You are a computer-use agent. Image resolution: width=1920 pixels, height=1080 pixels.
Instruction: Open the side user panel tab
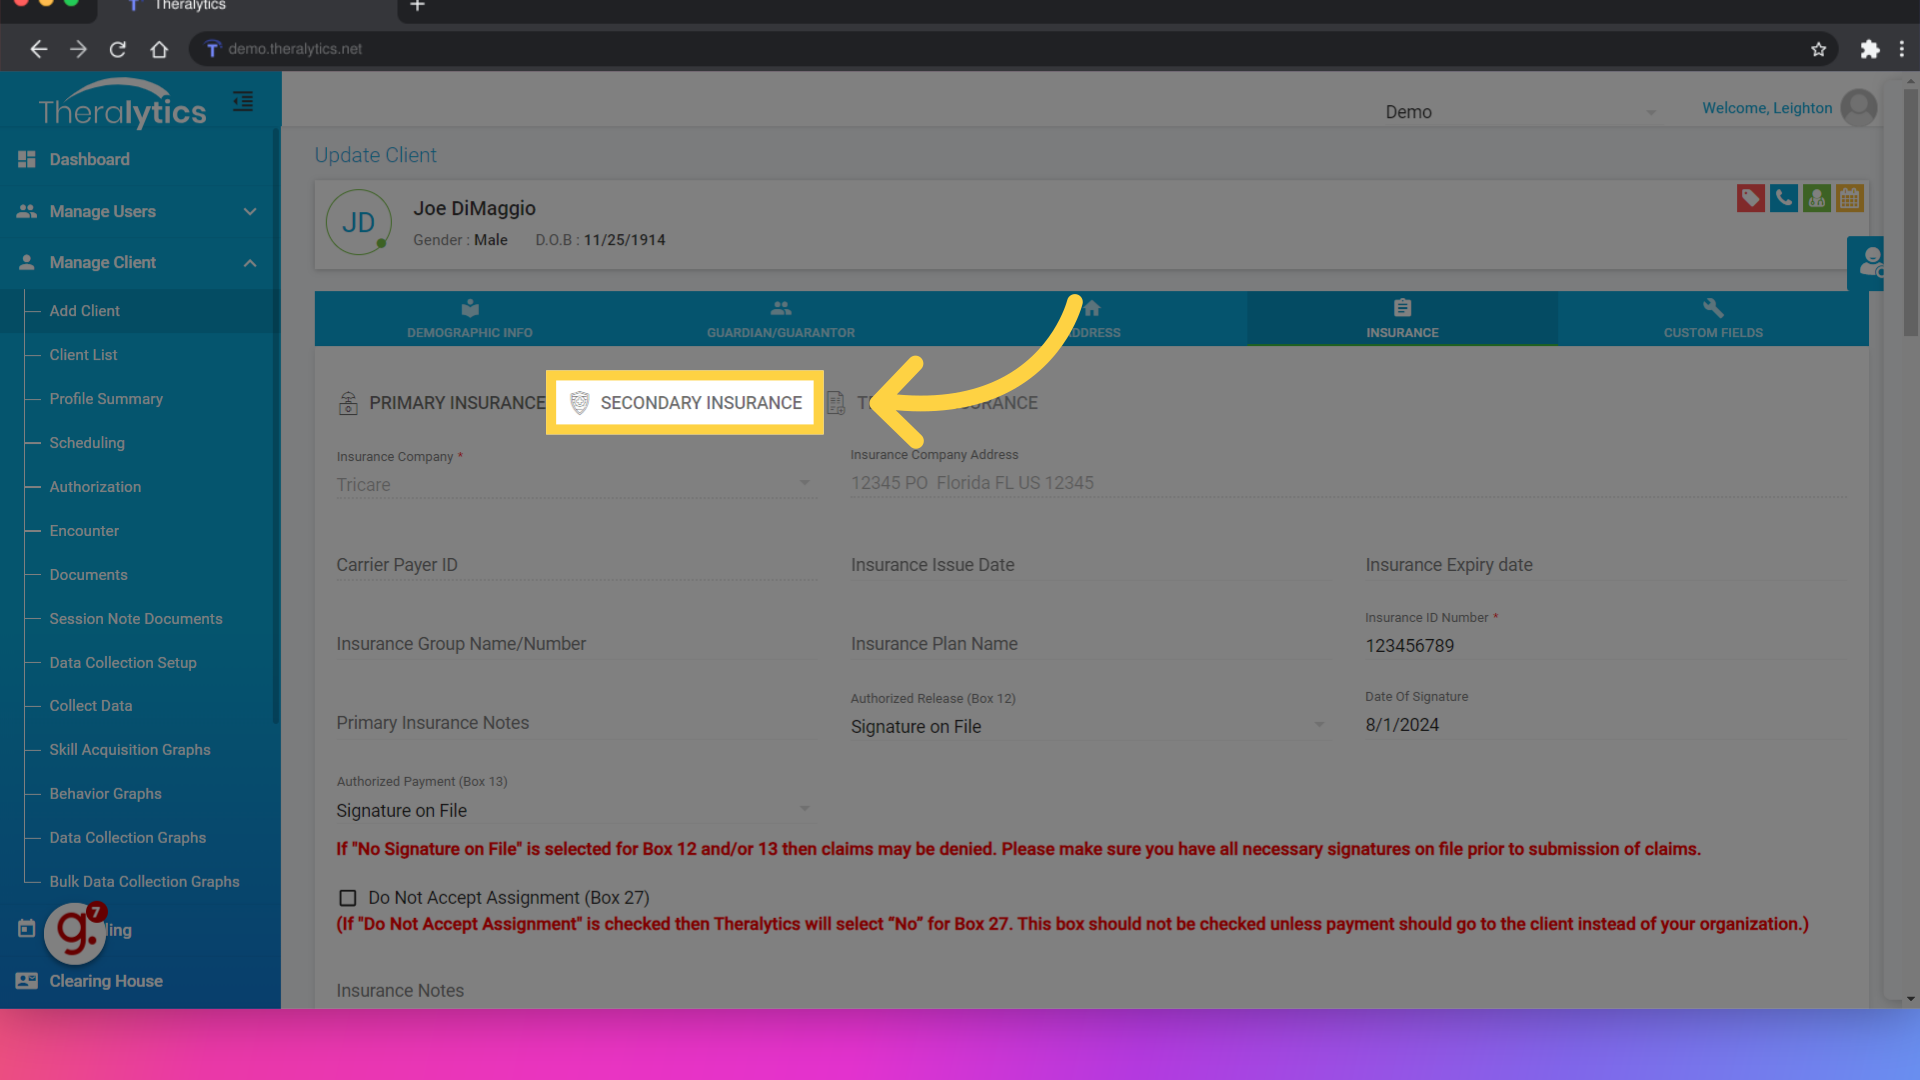coord(1866,264)
